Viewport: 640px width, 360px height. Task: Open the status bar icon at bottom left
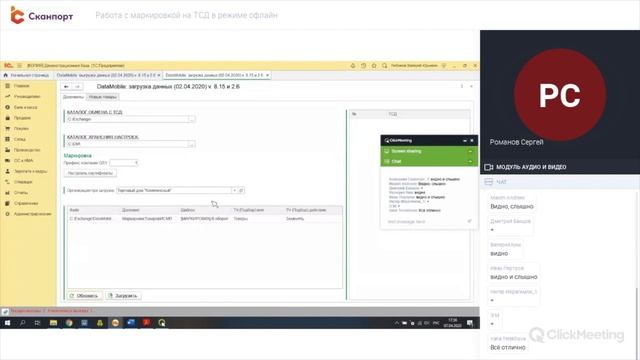tap(5, 311)
